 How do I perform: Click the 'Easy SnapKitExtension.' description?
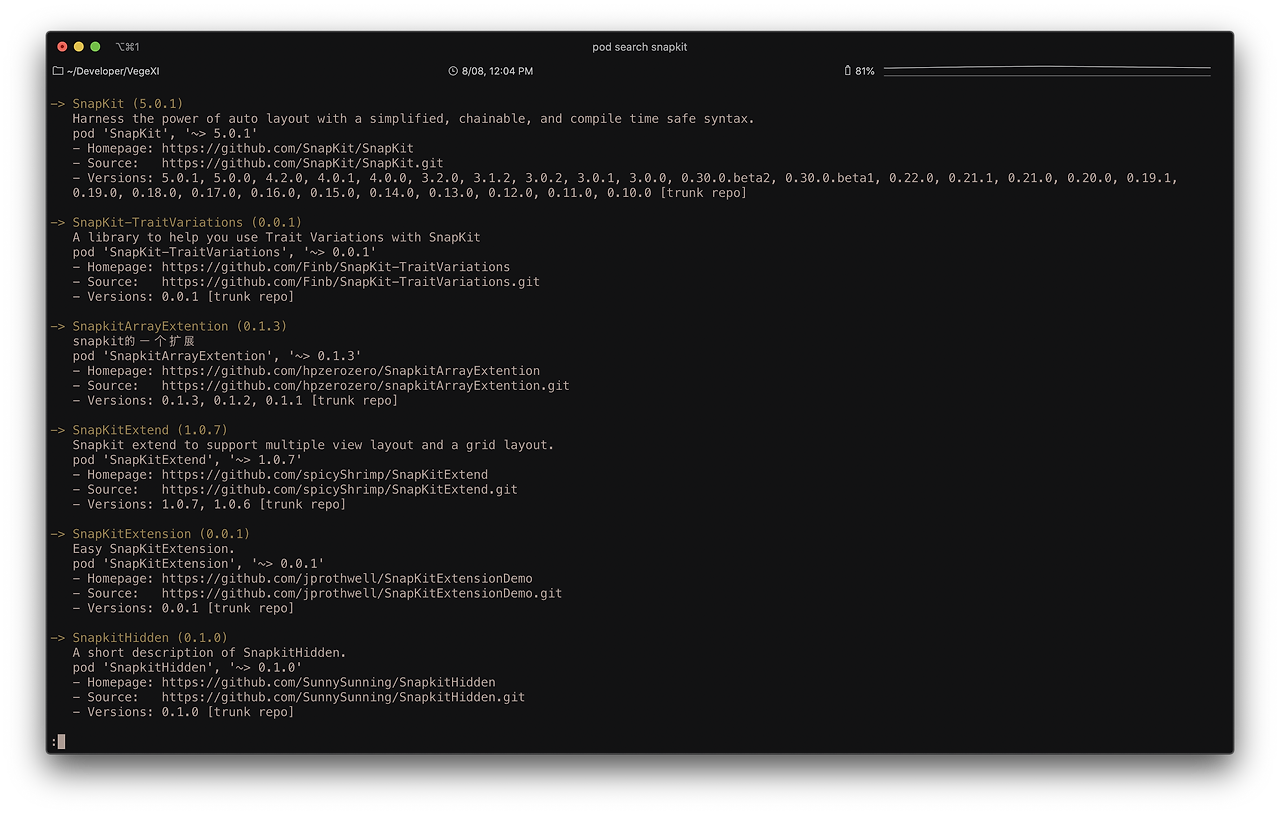(x=154, y=549)
